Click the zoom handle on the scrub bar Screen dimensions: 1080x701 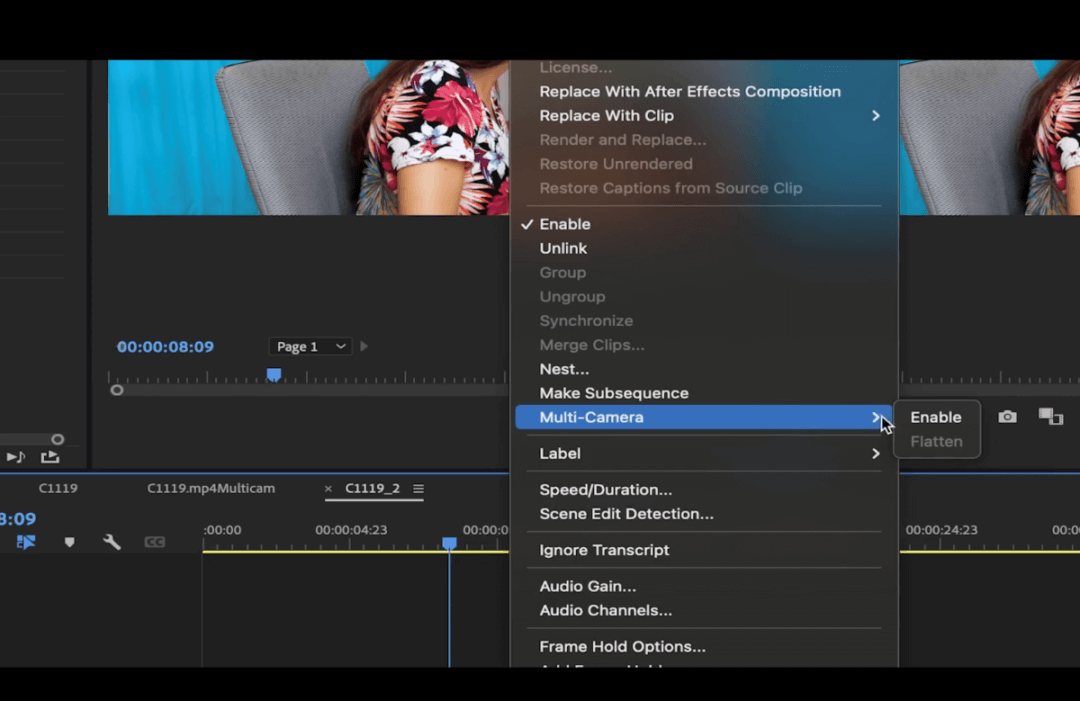tap(117, 390)
